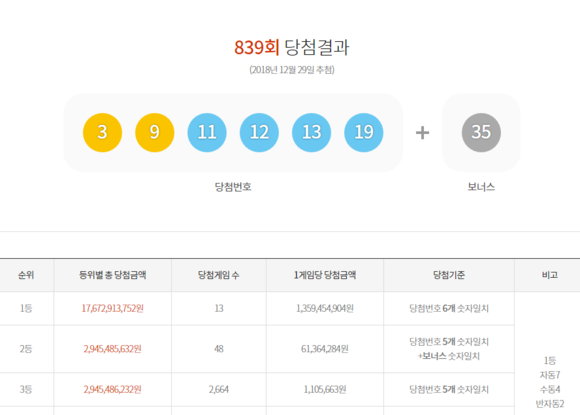The image size is (580, 415).
Task: Click the 비고 column header
Action: [550, 275]
